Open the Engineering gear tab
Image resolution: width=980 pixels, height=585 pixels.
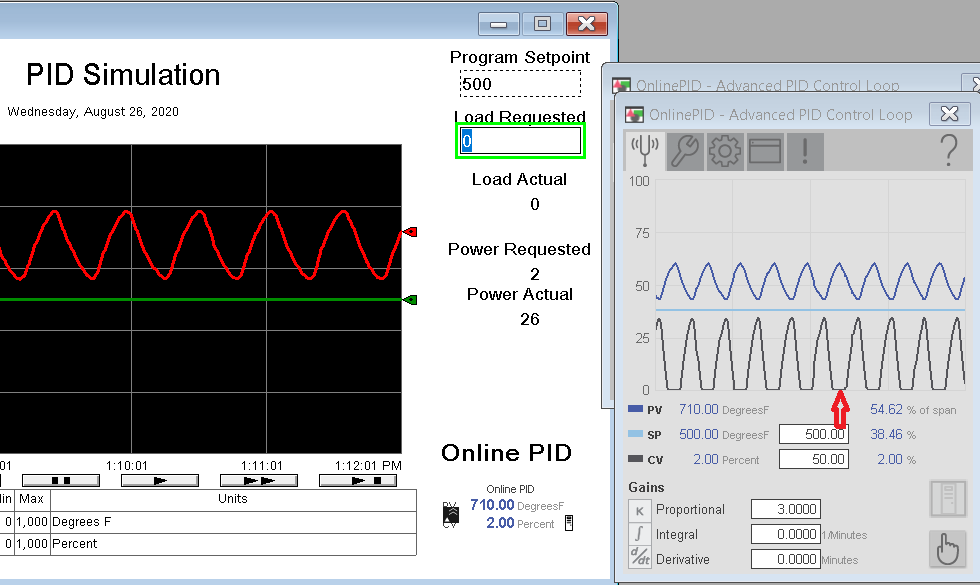pos(724,151)
